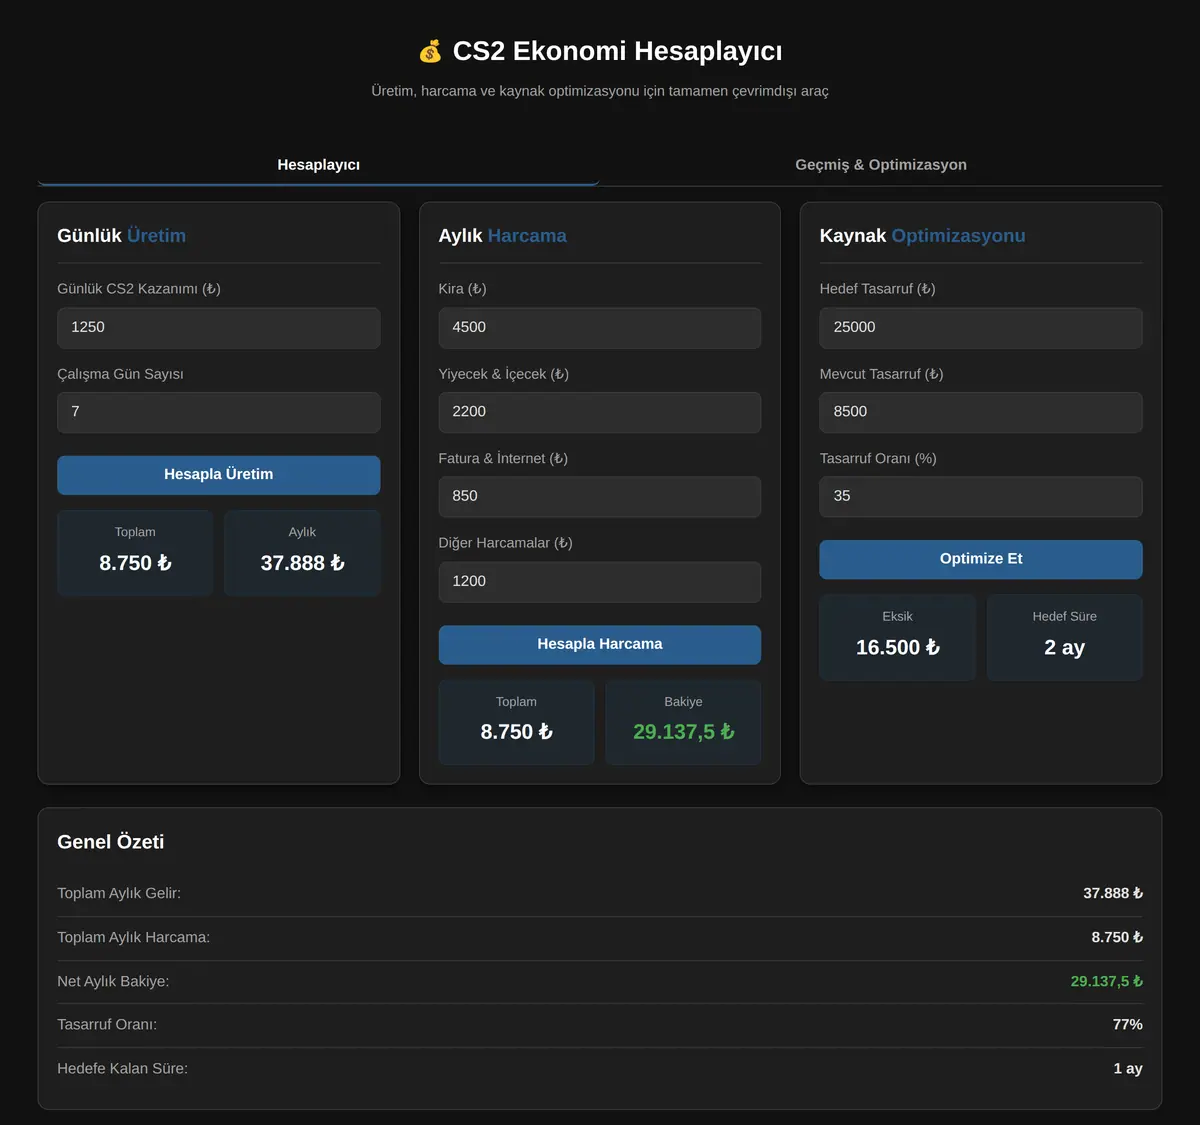This screenshot has height=1125, width=1200.
Task: Click the 8.750 ₺ Toplam result under Hesapla Üretim
Action: pyautogui.click(x=135, y=563)
